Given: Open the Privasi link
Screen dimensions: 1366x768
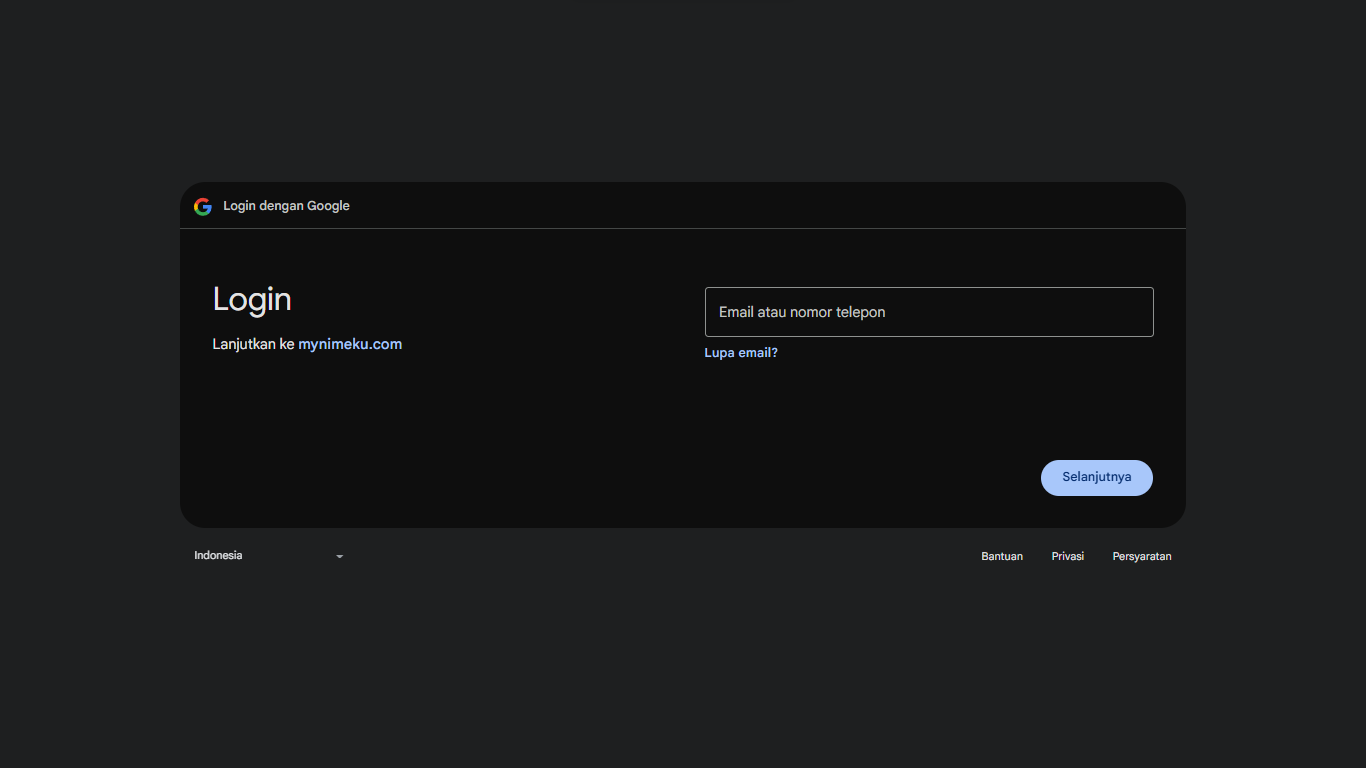Looking at the screenshot, I should point(1068,556).
